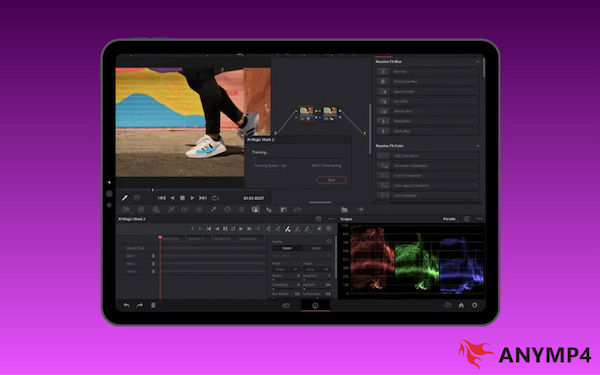The image size is (600, 375).
Task: Open the Color Wheels palette icon
Action: (x=141, y=209)
